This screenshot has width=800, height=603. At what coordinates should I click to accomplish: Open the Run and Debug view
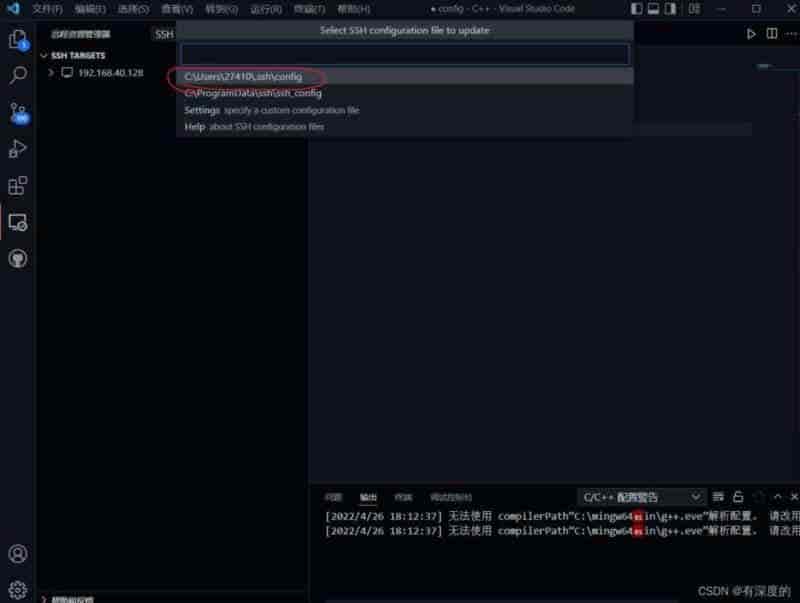(17, 148)
